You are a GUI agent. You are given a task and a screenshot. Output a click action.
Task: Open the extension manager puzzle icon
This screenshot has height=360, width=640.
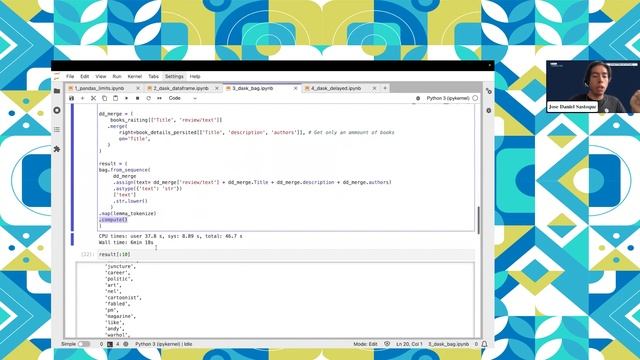pyautogui.click(x=57, y=149)
